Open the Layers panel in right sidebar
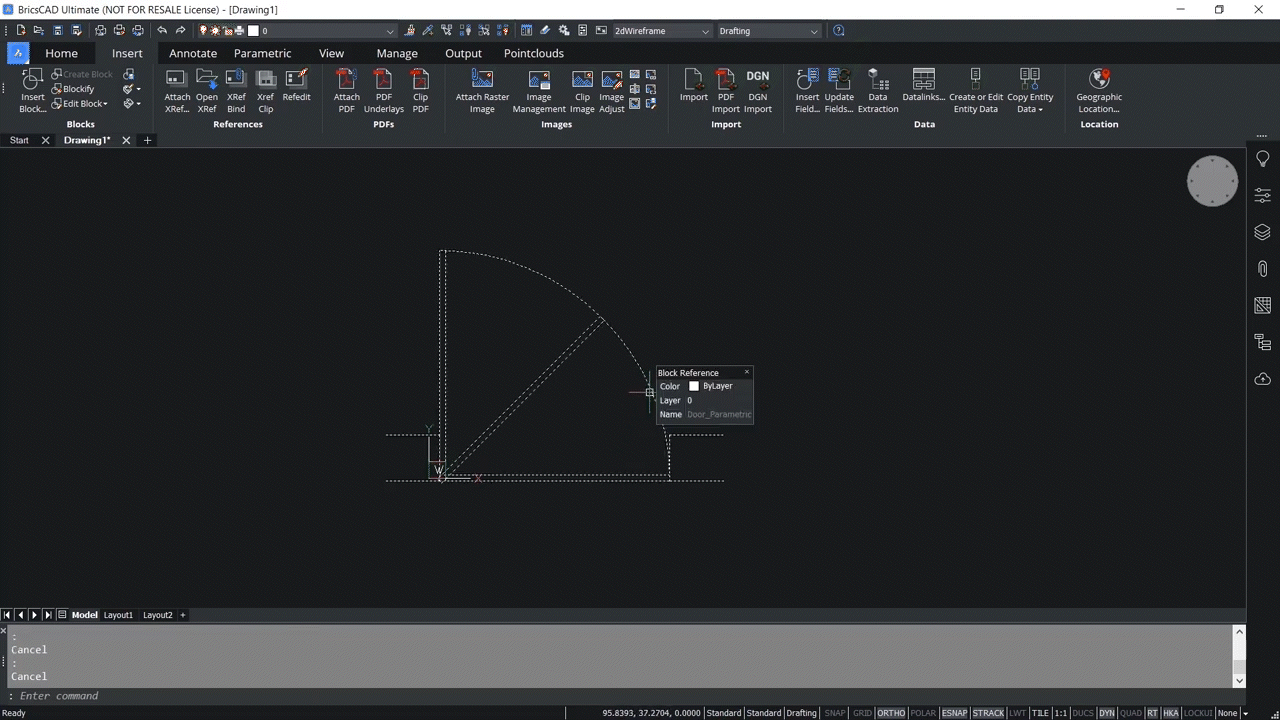Screen dimensions: 1280x720 pyautogui.click(x=1262, y=232)
